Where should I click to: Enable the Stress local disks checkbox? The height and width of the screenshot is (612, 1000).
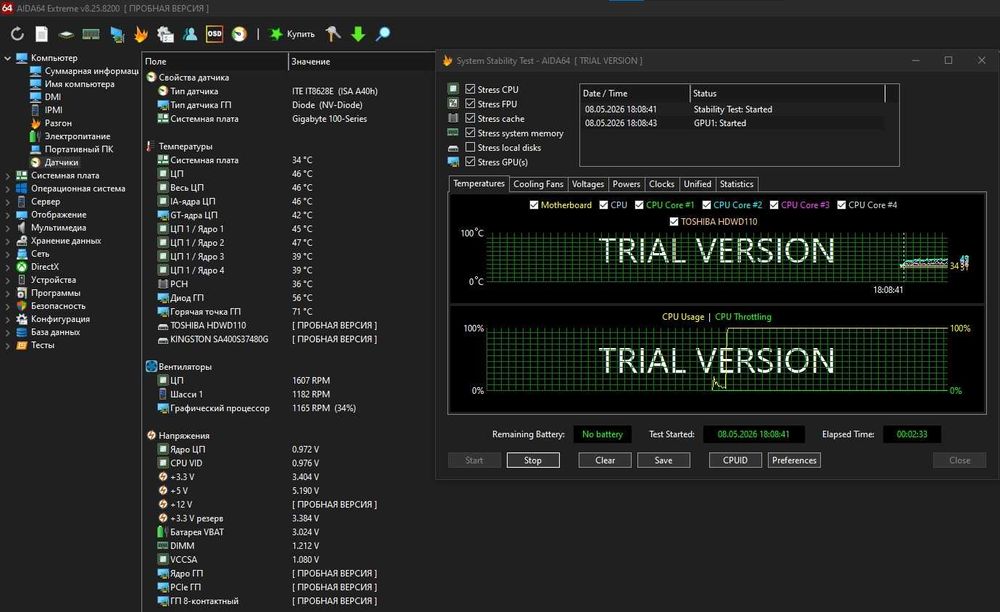pyautogui.click(x=470, y=147)
